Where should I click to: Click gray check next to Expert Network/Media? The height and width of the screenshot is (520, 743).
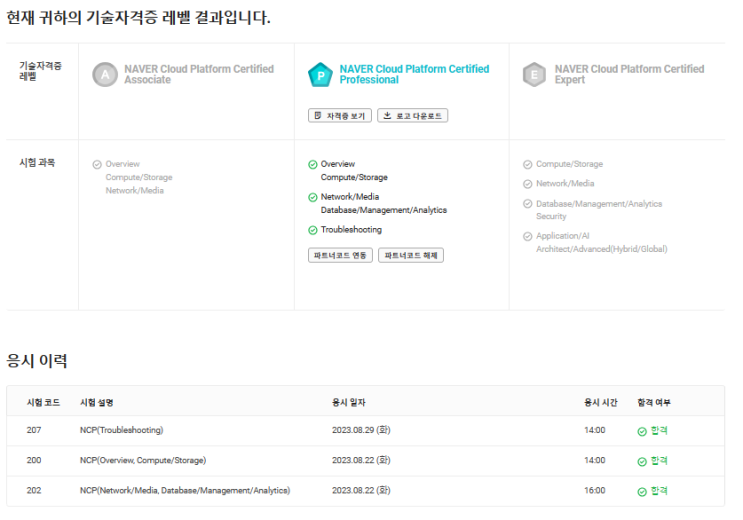pos(527,184)
